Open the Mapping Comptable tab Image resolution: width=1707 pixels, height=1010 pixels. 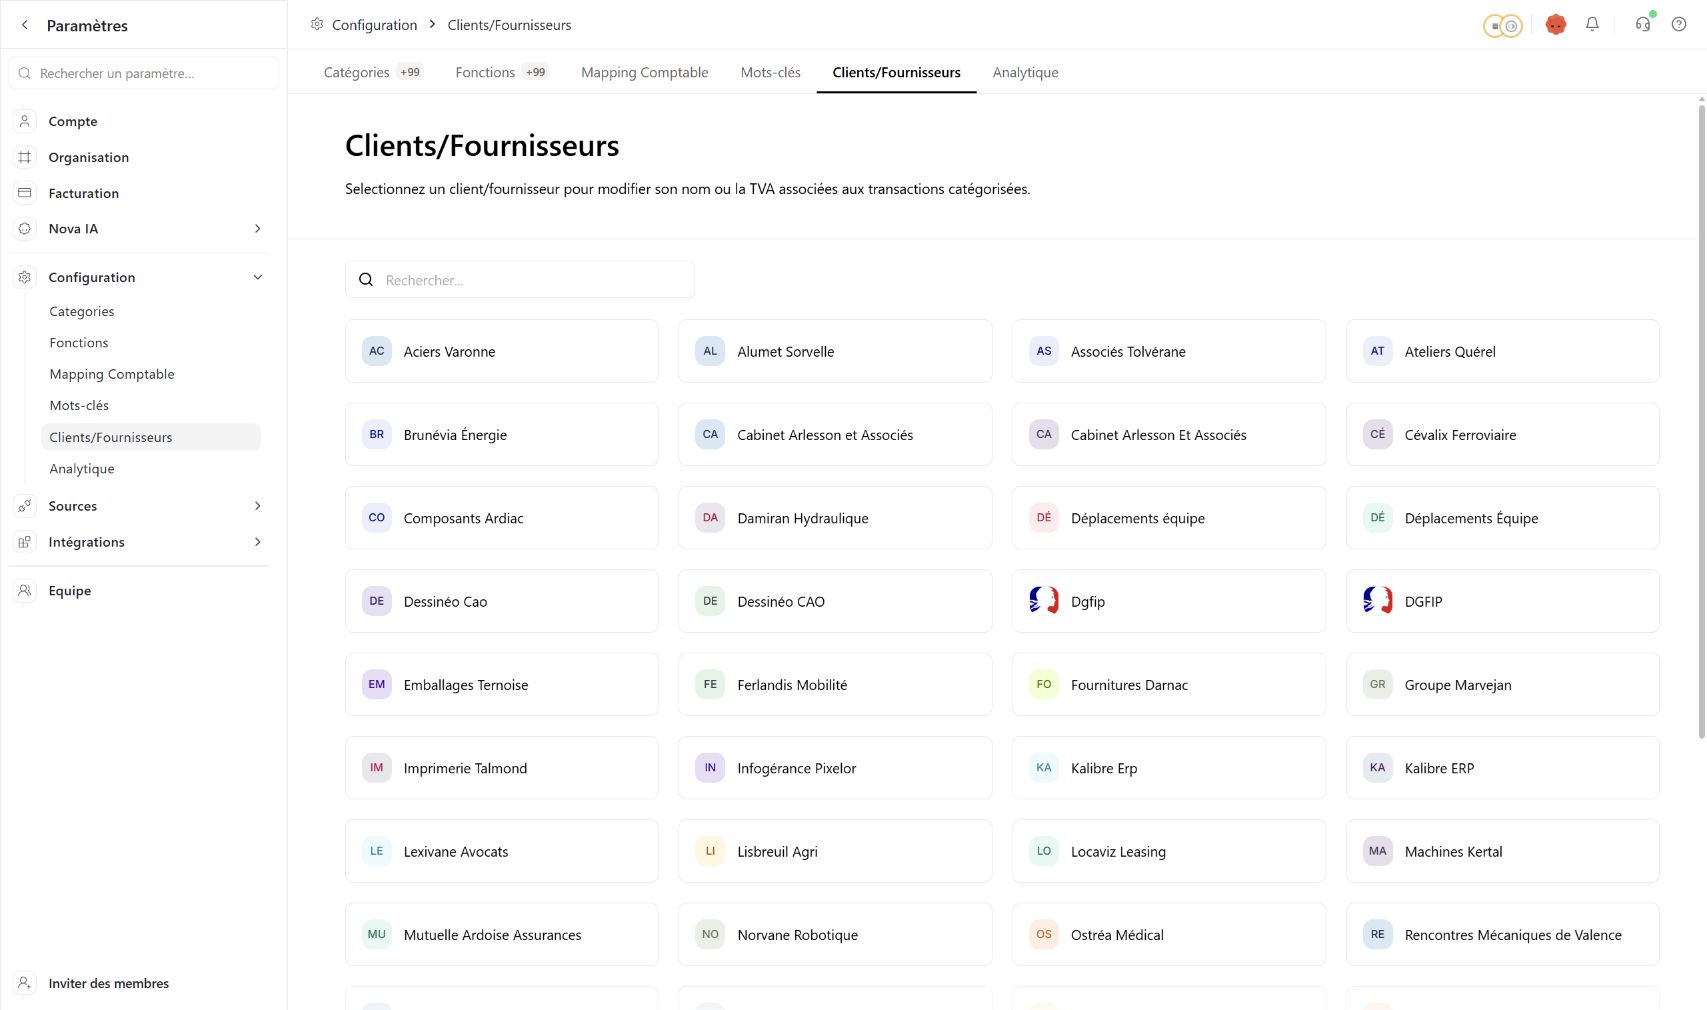645,72
